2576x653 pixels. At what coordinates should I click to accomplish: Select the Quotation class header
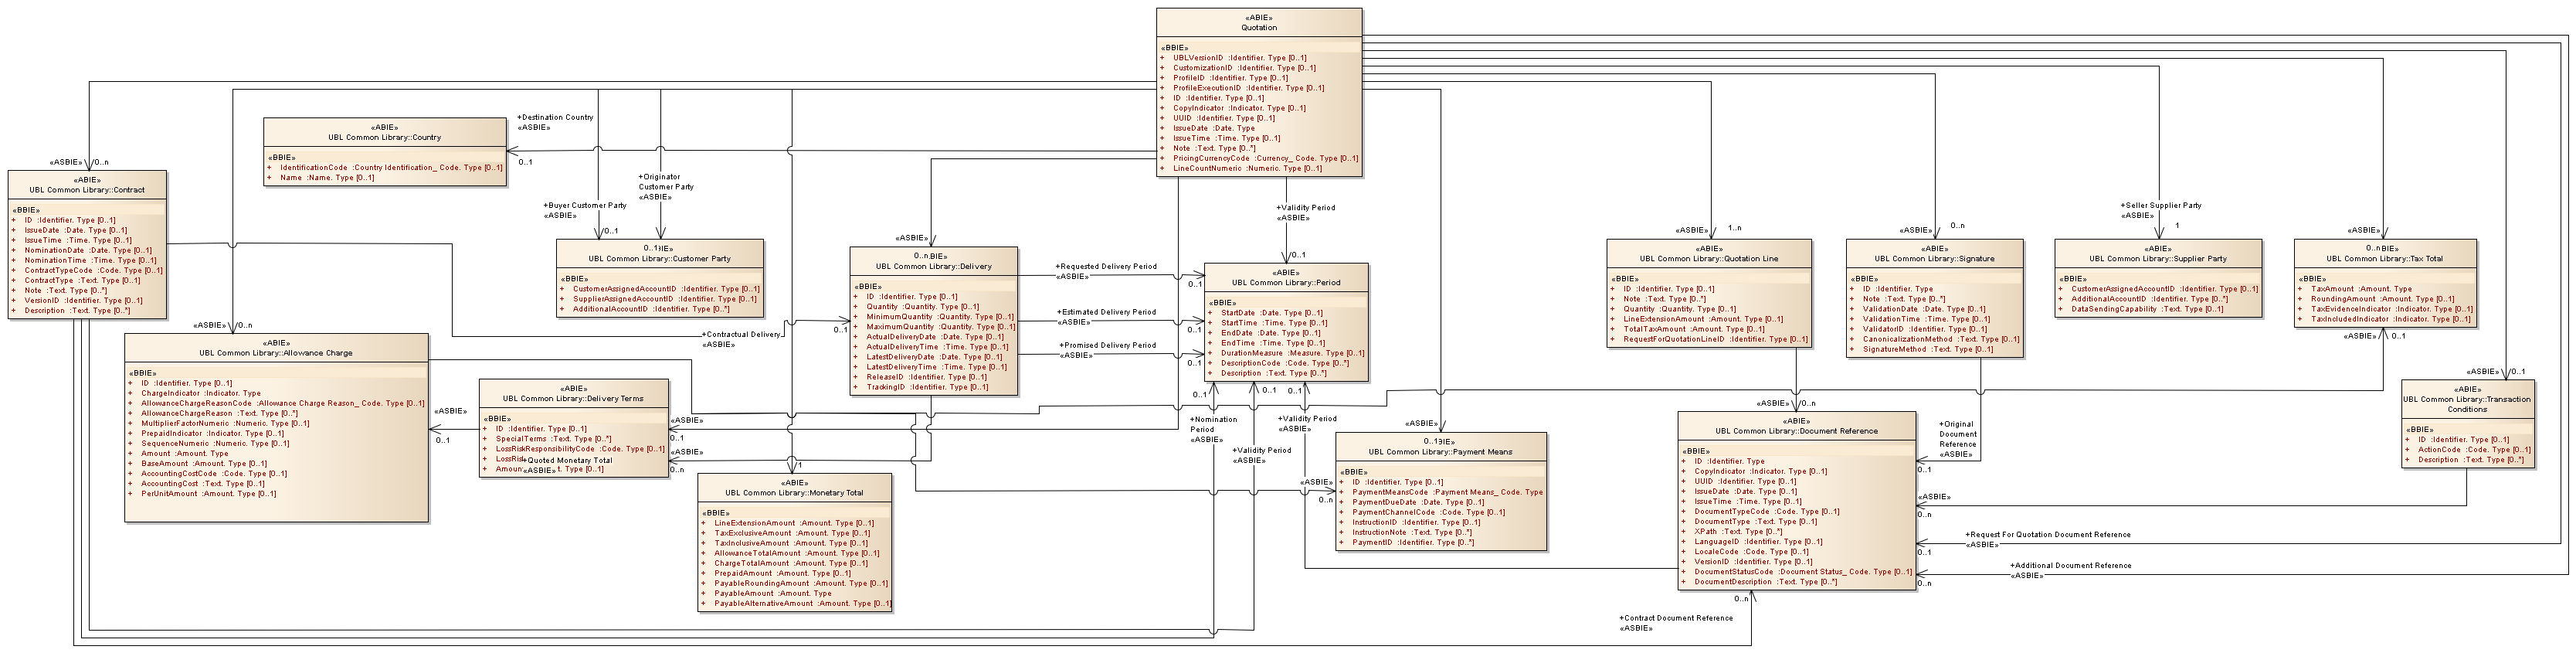click(x=1258, y=27)
